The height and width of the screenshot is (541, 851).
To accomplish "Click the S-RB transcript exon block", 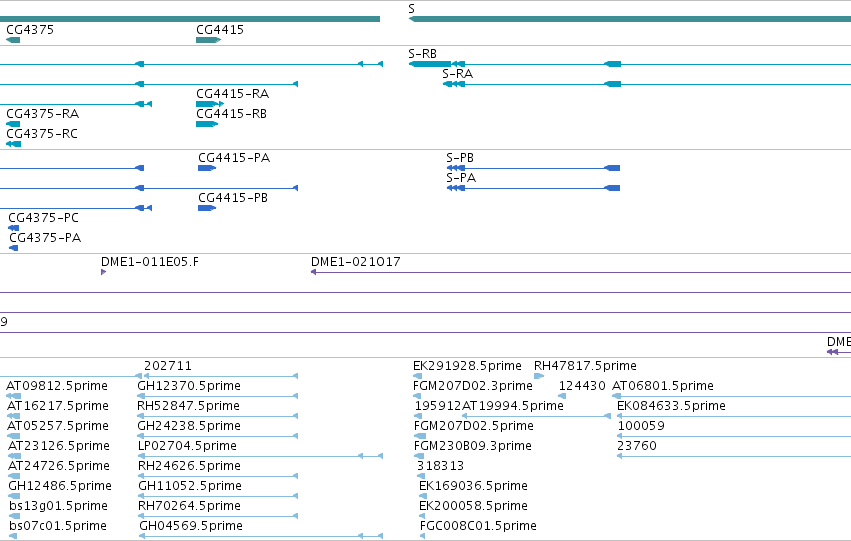I will click(x=430, y=64).
